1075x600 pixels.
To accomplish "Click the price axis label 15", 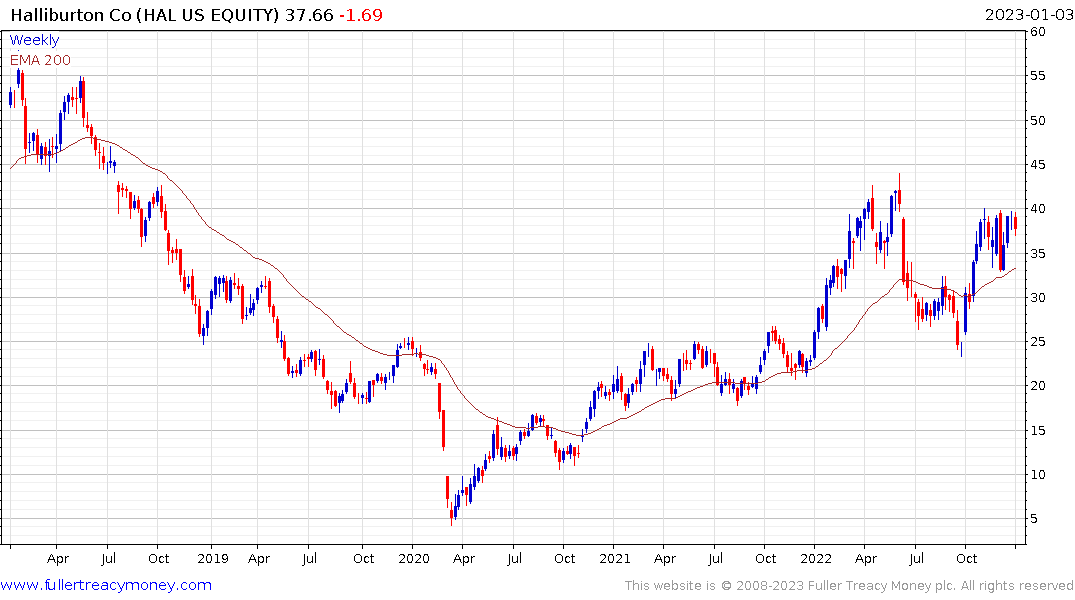I will click(x=1038, y=431).
